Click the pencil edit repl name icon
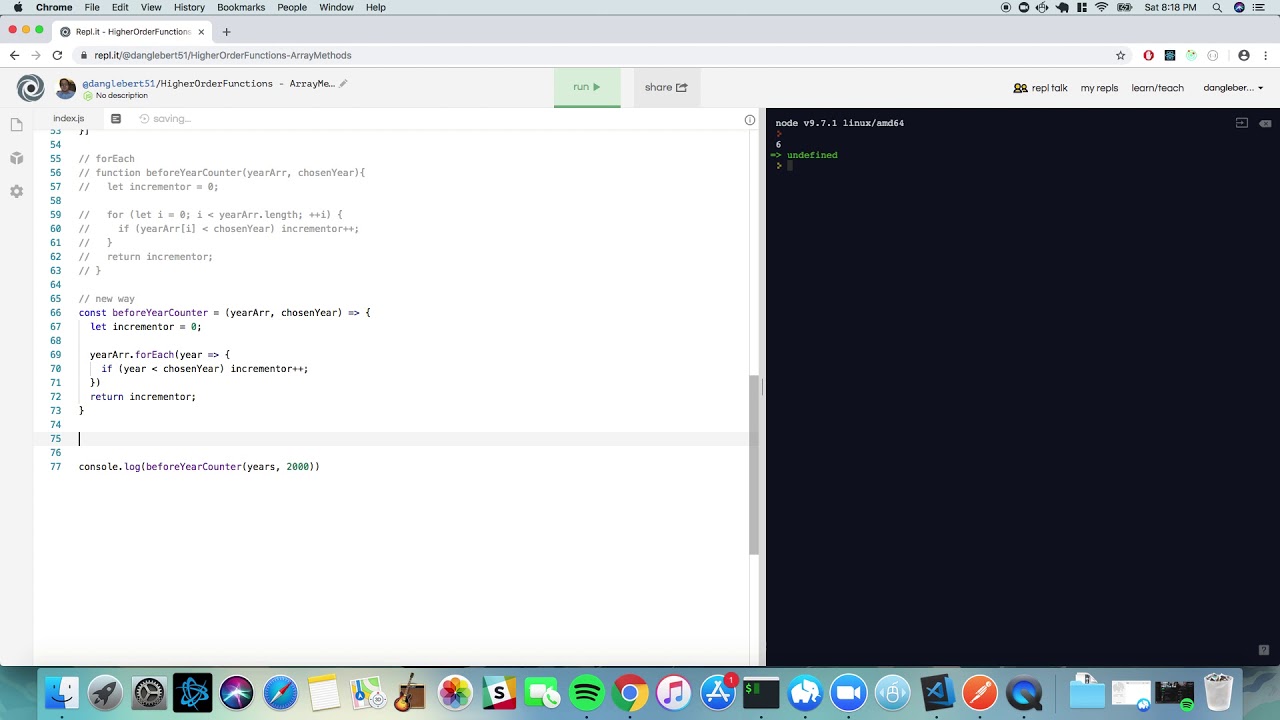 coord(343,83)
